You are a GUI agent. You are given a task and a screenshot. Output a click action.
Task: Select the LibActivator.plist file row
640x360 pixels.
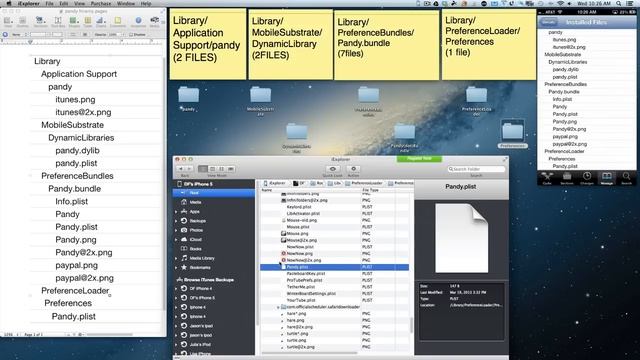(334, 213)
